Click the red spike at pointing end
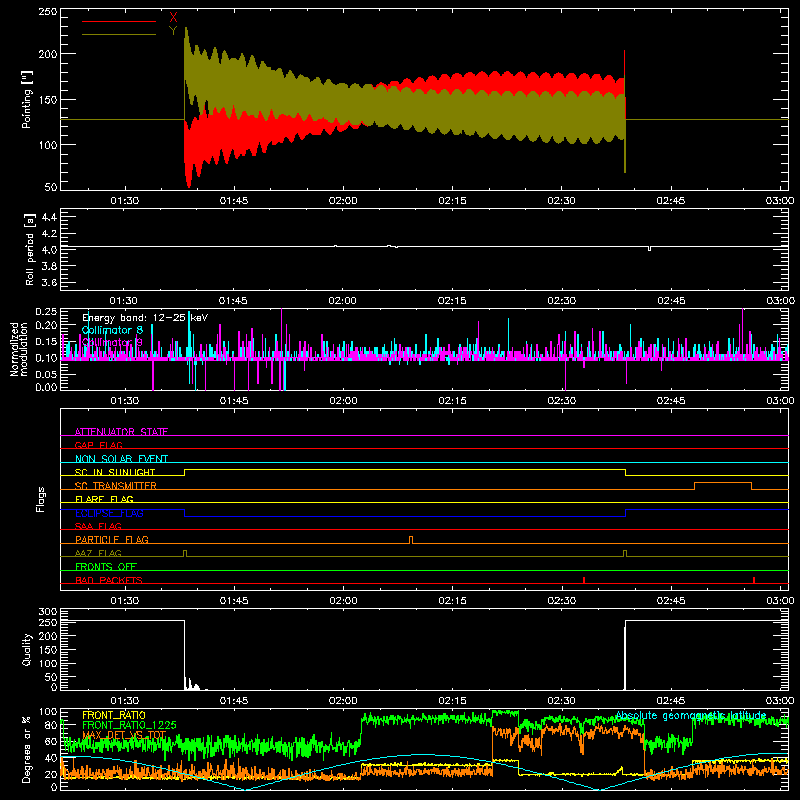This screenshot has height=800, width=800. coord(624,64)
